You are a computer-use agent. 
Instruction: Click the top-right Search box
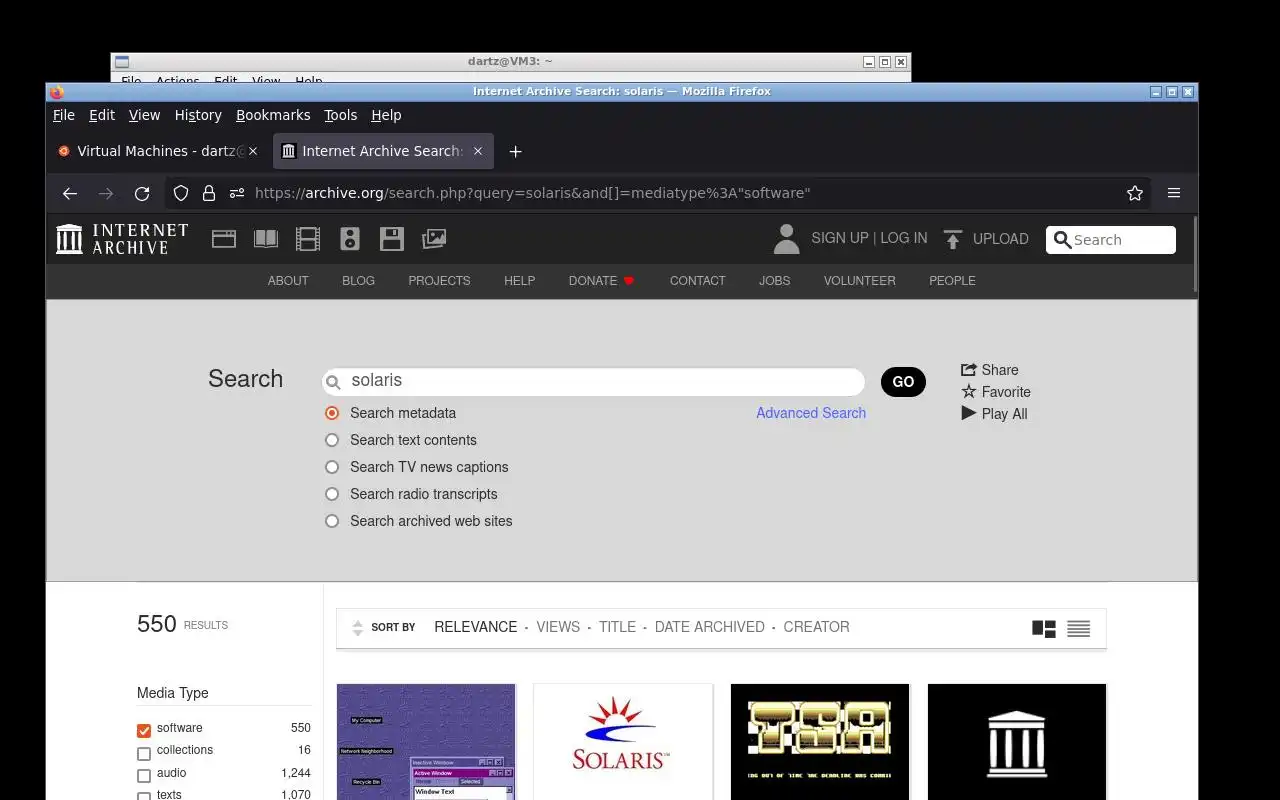[x=1111, y=240]
